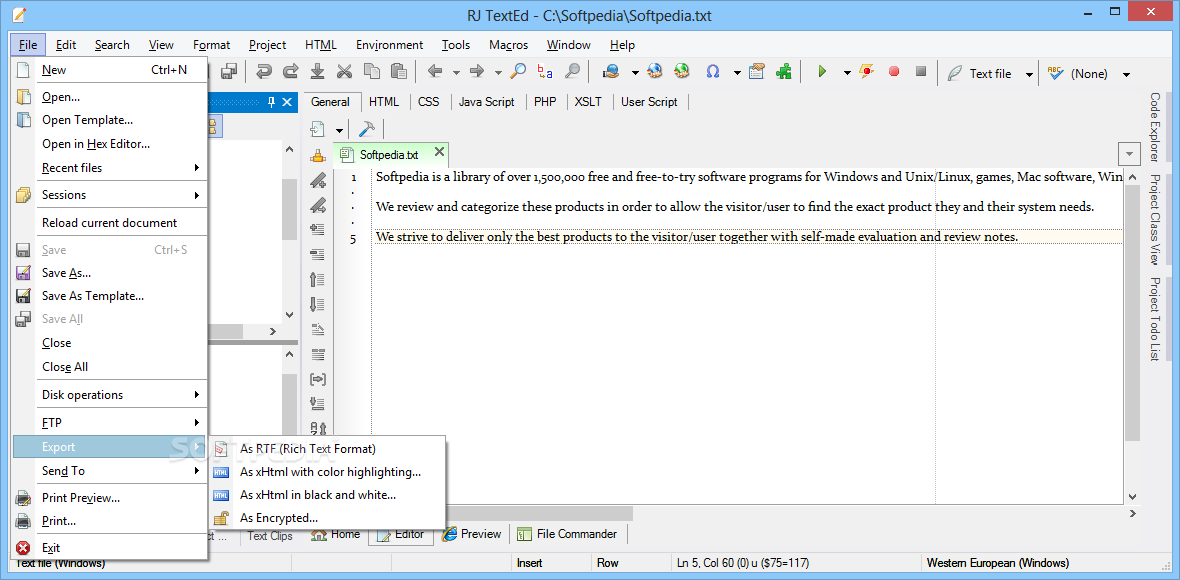Viewport: 1180px width, 580px height.
Task: Select Open in Hex Editor... menu entry
Action: point(110,144)
